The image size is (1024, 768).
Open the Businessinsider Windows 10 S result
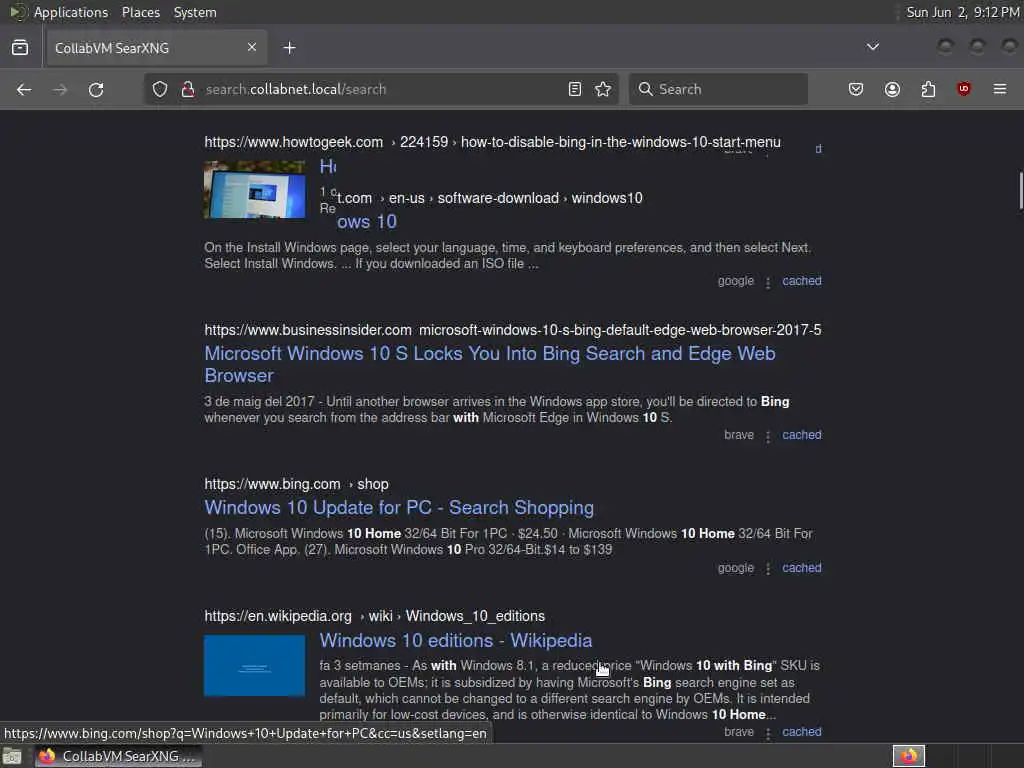[490, 364]
